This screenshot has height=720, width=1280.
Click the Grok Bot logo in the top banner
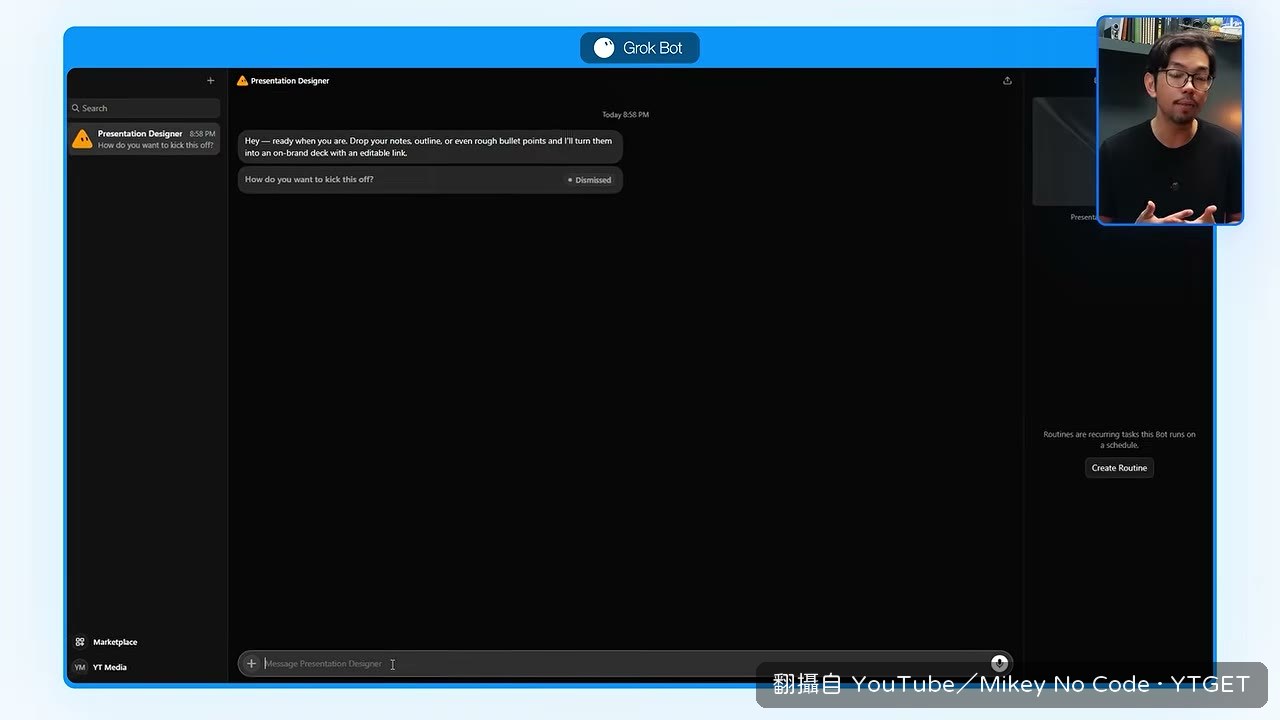coord(604,48)
